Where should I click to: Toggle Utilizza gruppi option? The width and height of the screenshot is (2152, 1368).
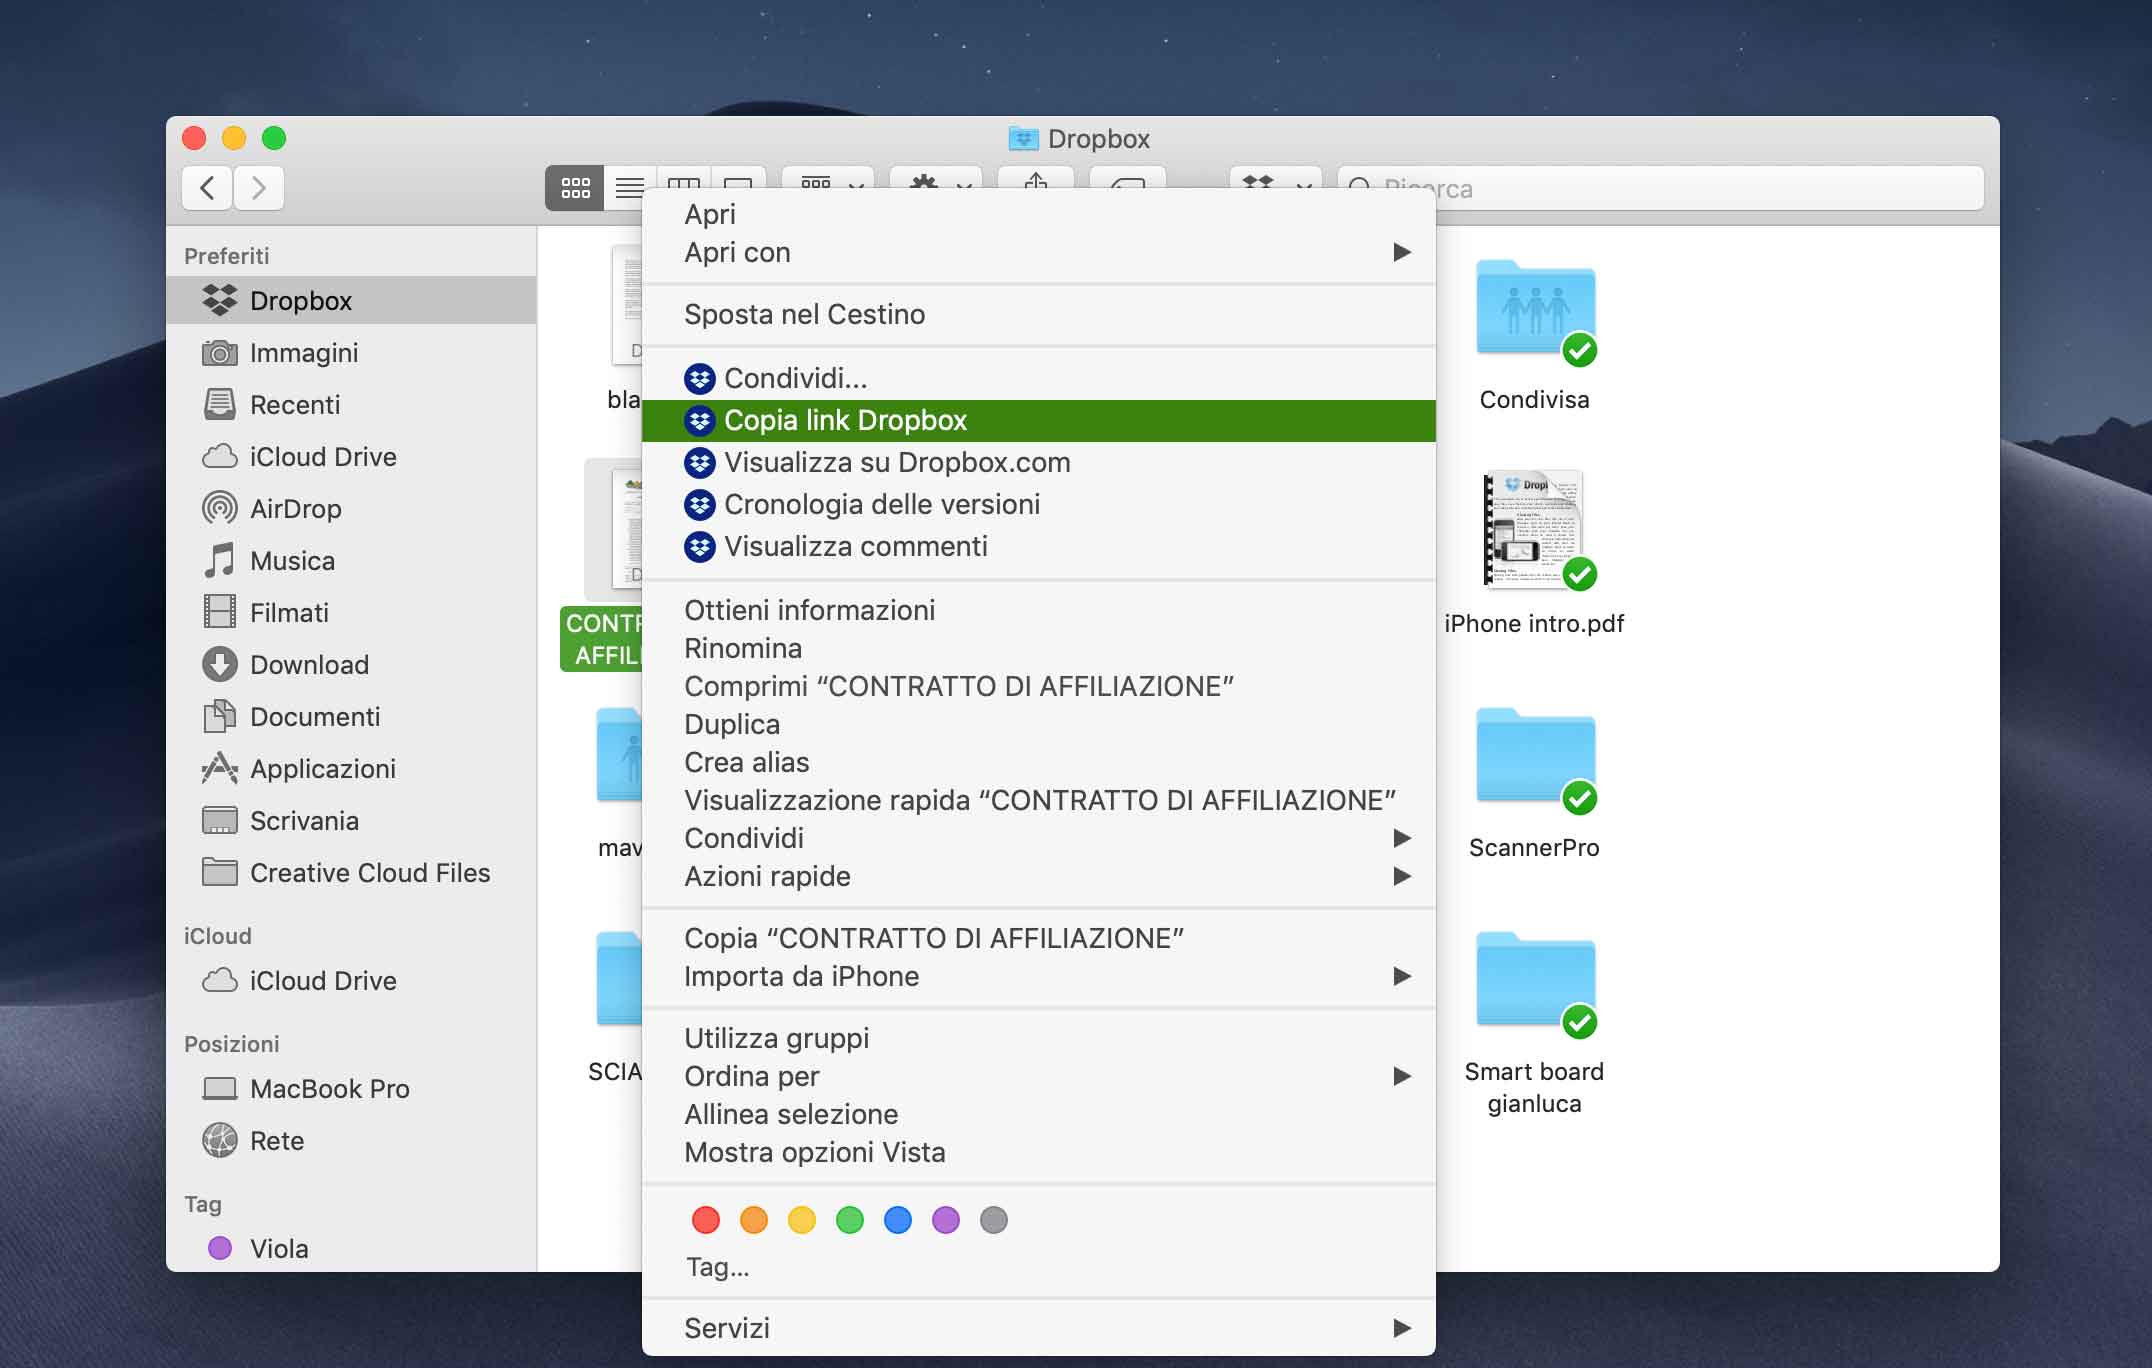point(776,1039)
